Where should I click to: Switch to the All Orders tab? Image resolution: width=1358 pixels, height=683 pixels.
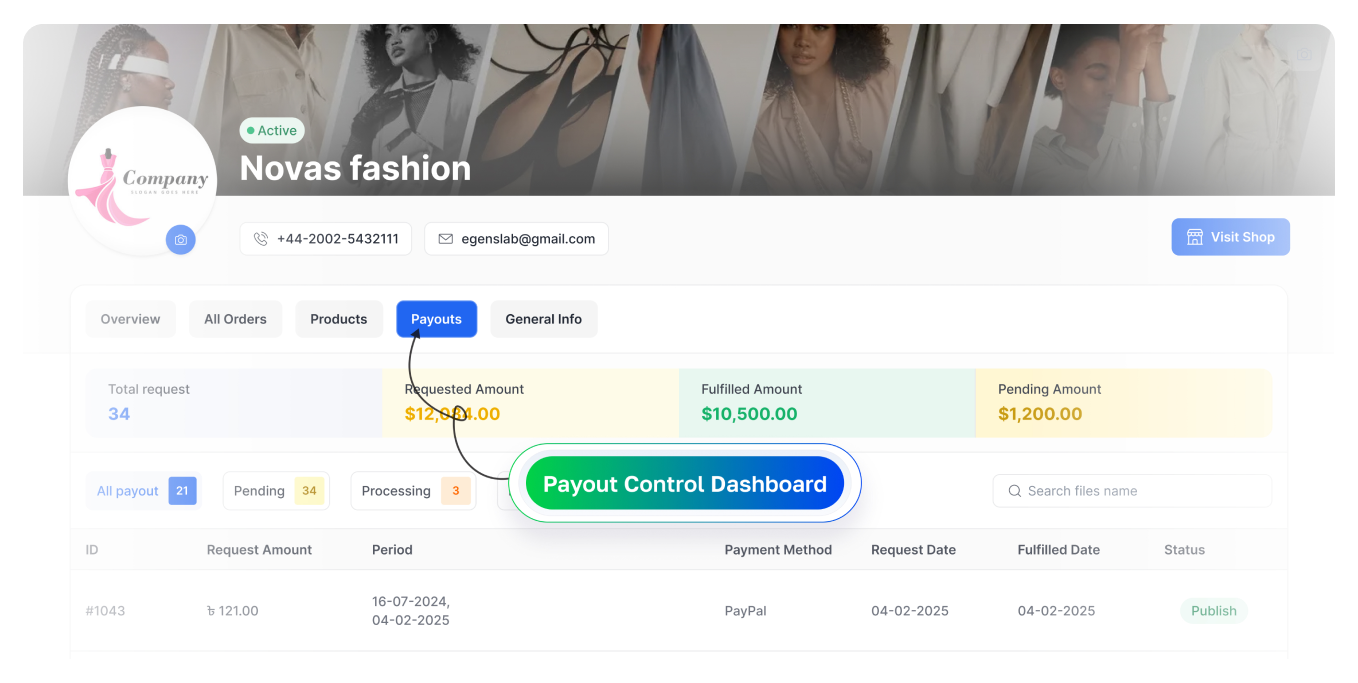pyautogui.click(x=235, y=319)
